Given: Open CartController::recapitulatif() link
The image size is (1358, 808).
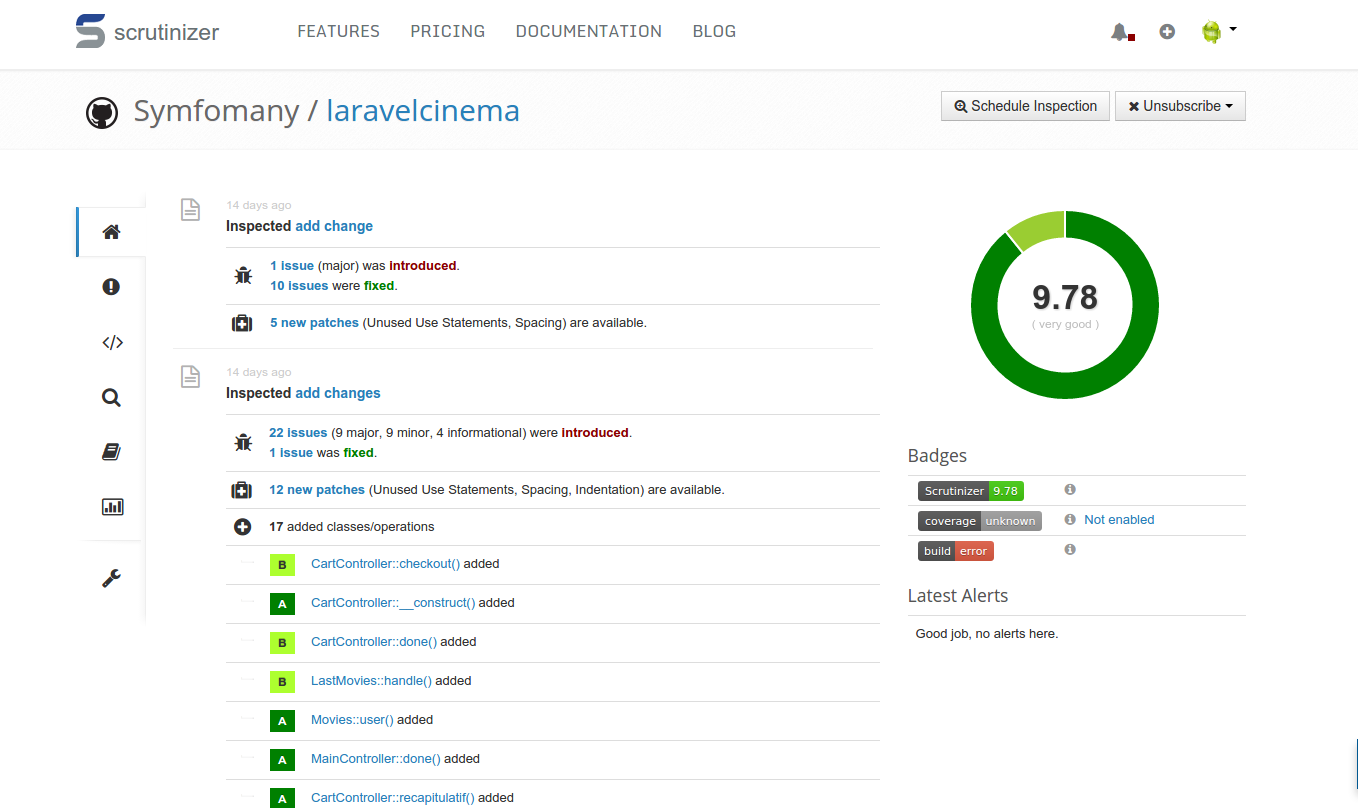Looking at the screenshot, I should tap(393, 798).
